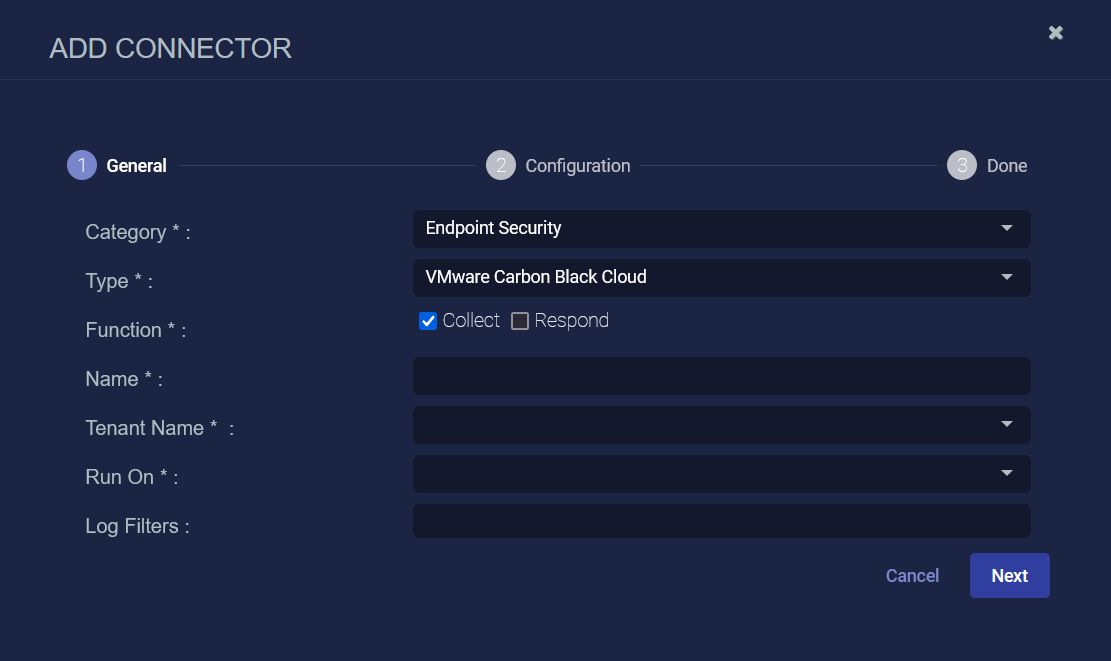Viewport: 1111px width, 661px height.
Task: Select the General step label
Action: point(136,166)
